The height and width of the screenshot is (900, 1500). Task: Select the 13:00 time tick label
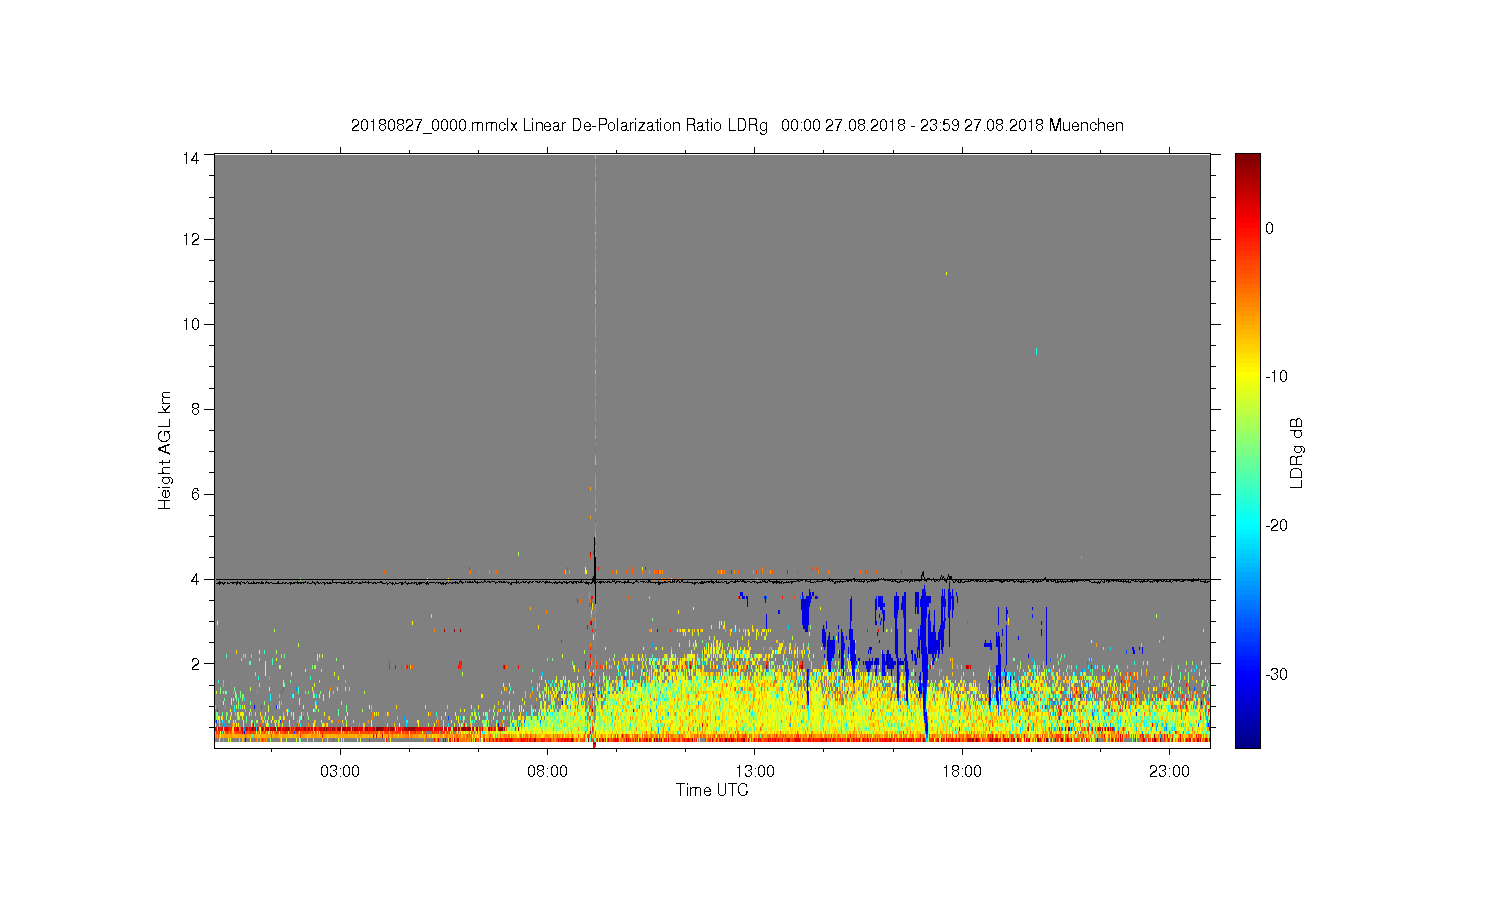click(x=755, y=772)
